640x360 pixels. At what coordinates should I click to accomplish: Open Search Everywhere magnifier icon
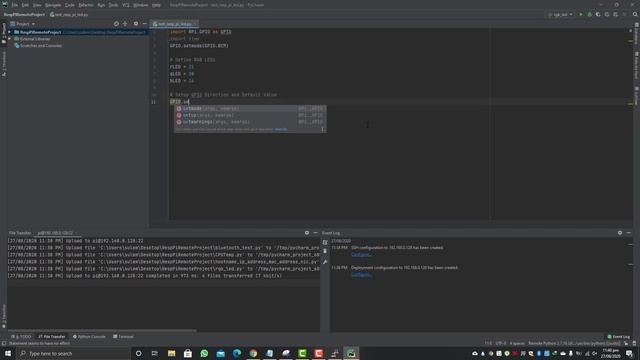point(635,14)
